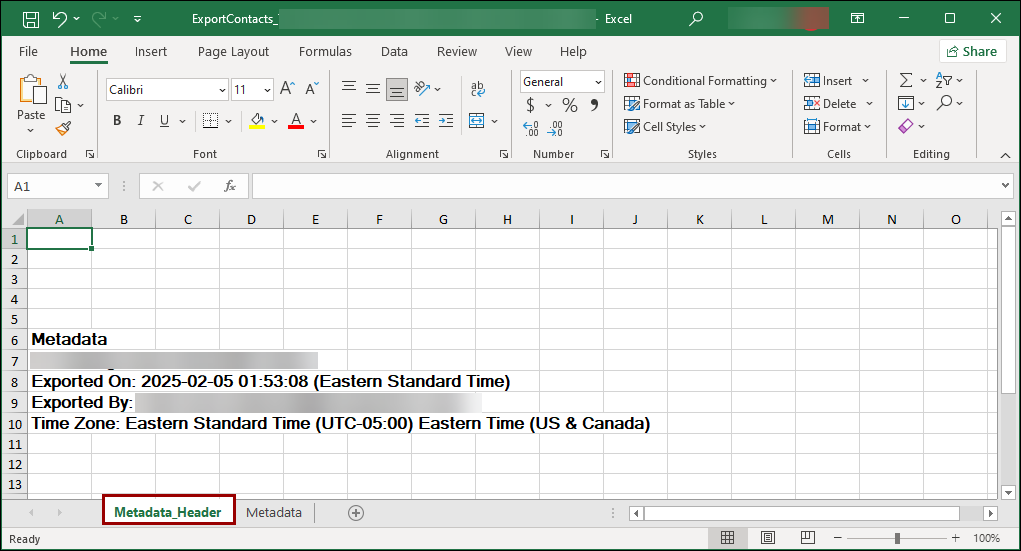Open the Formulas ribbon tab
The width and height of the screenshot is (1021, 551).
[325, 51]
